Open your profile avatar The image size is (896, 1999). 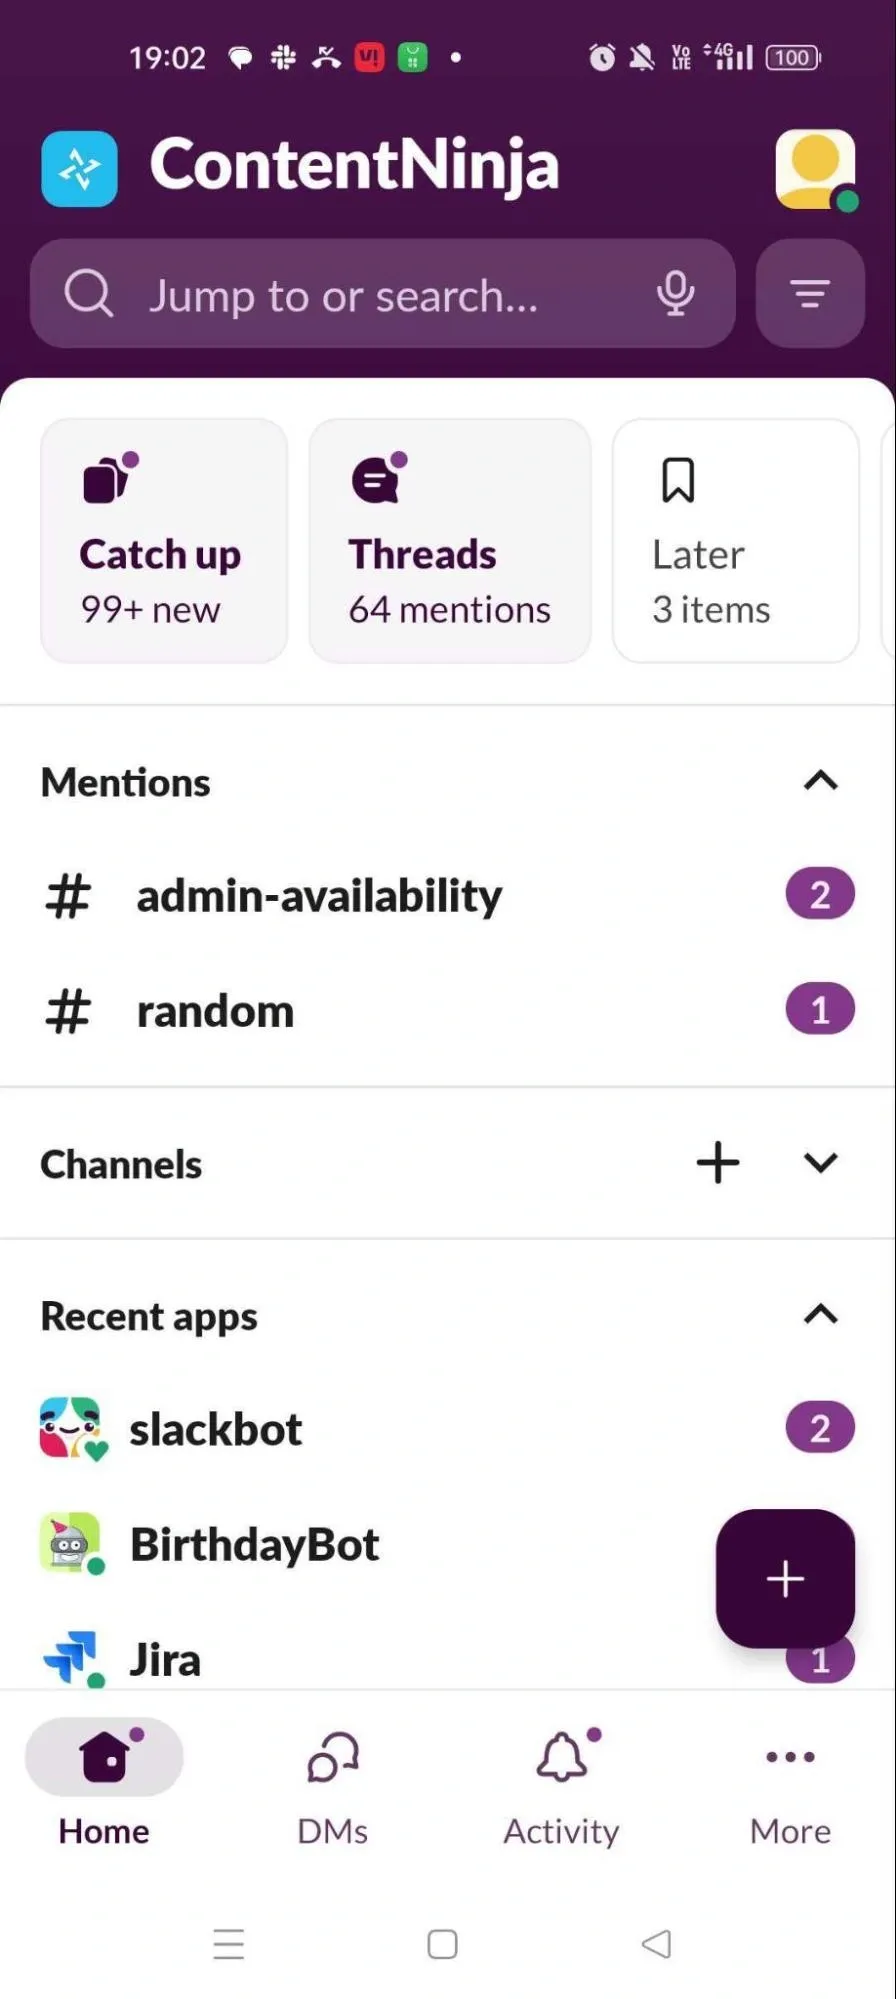(815, 169)
